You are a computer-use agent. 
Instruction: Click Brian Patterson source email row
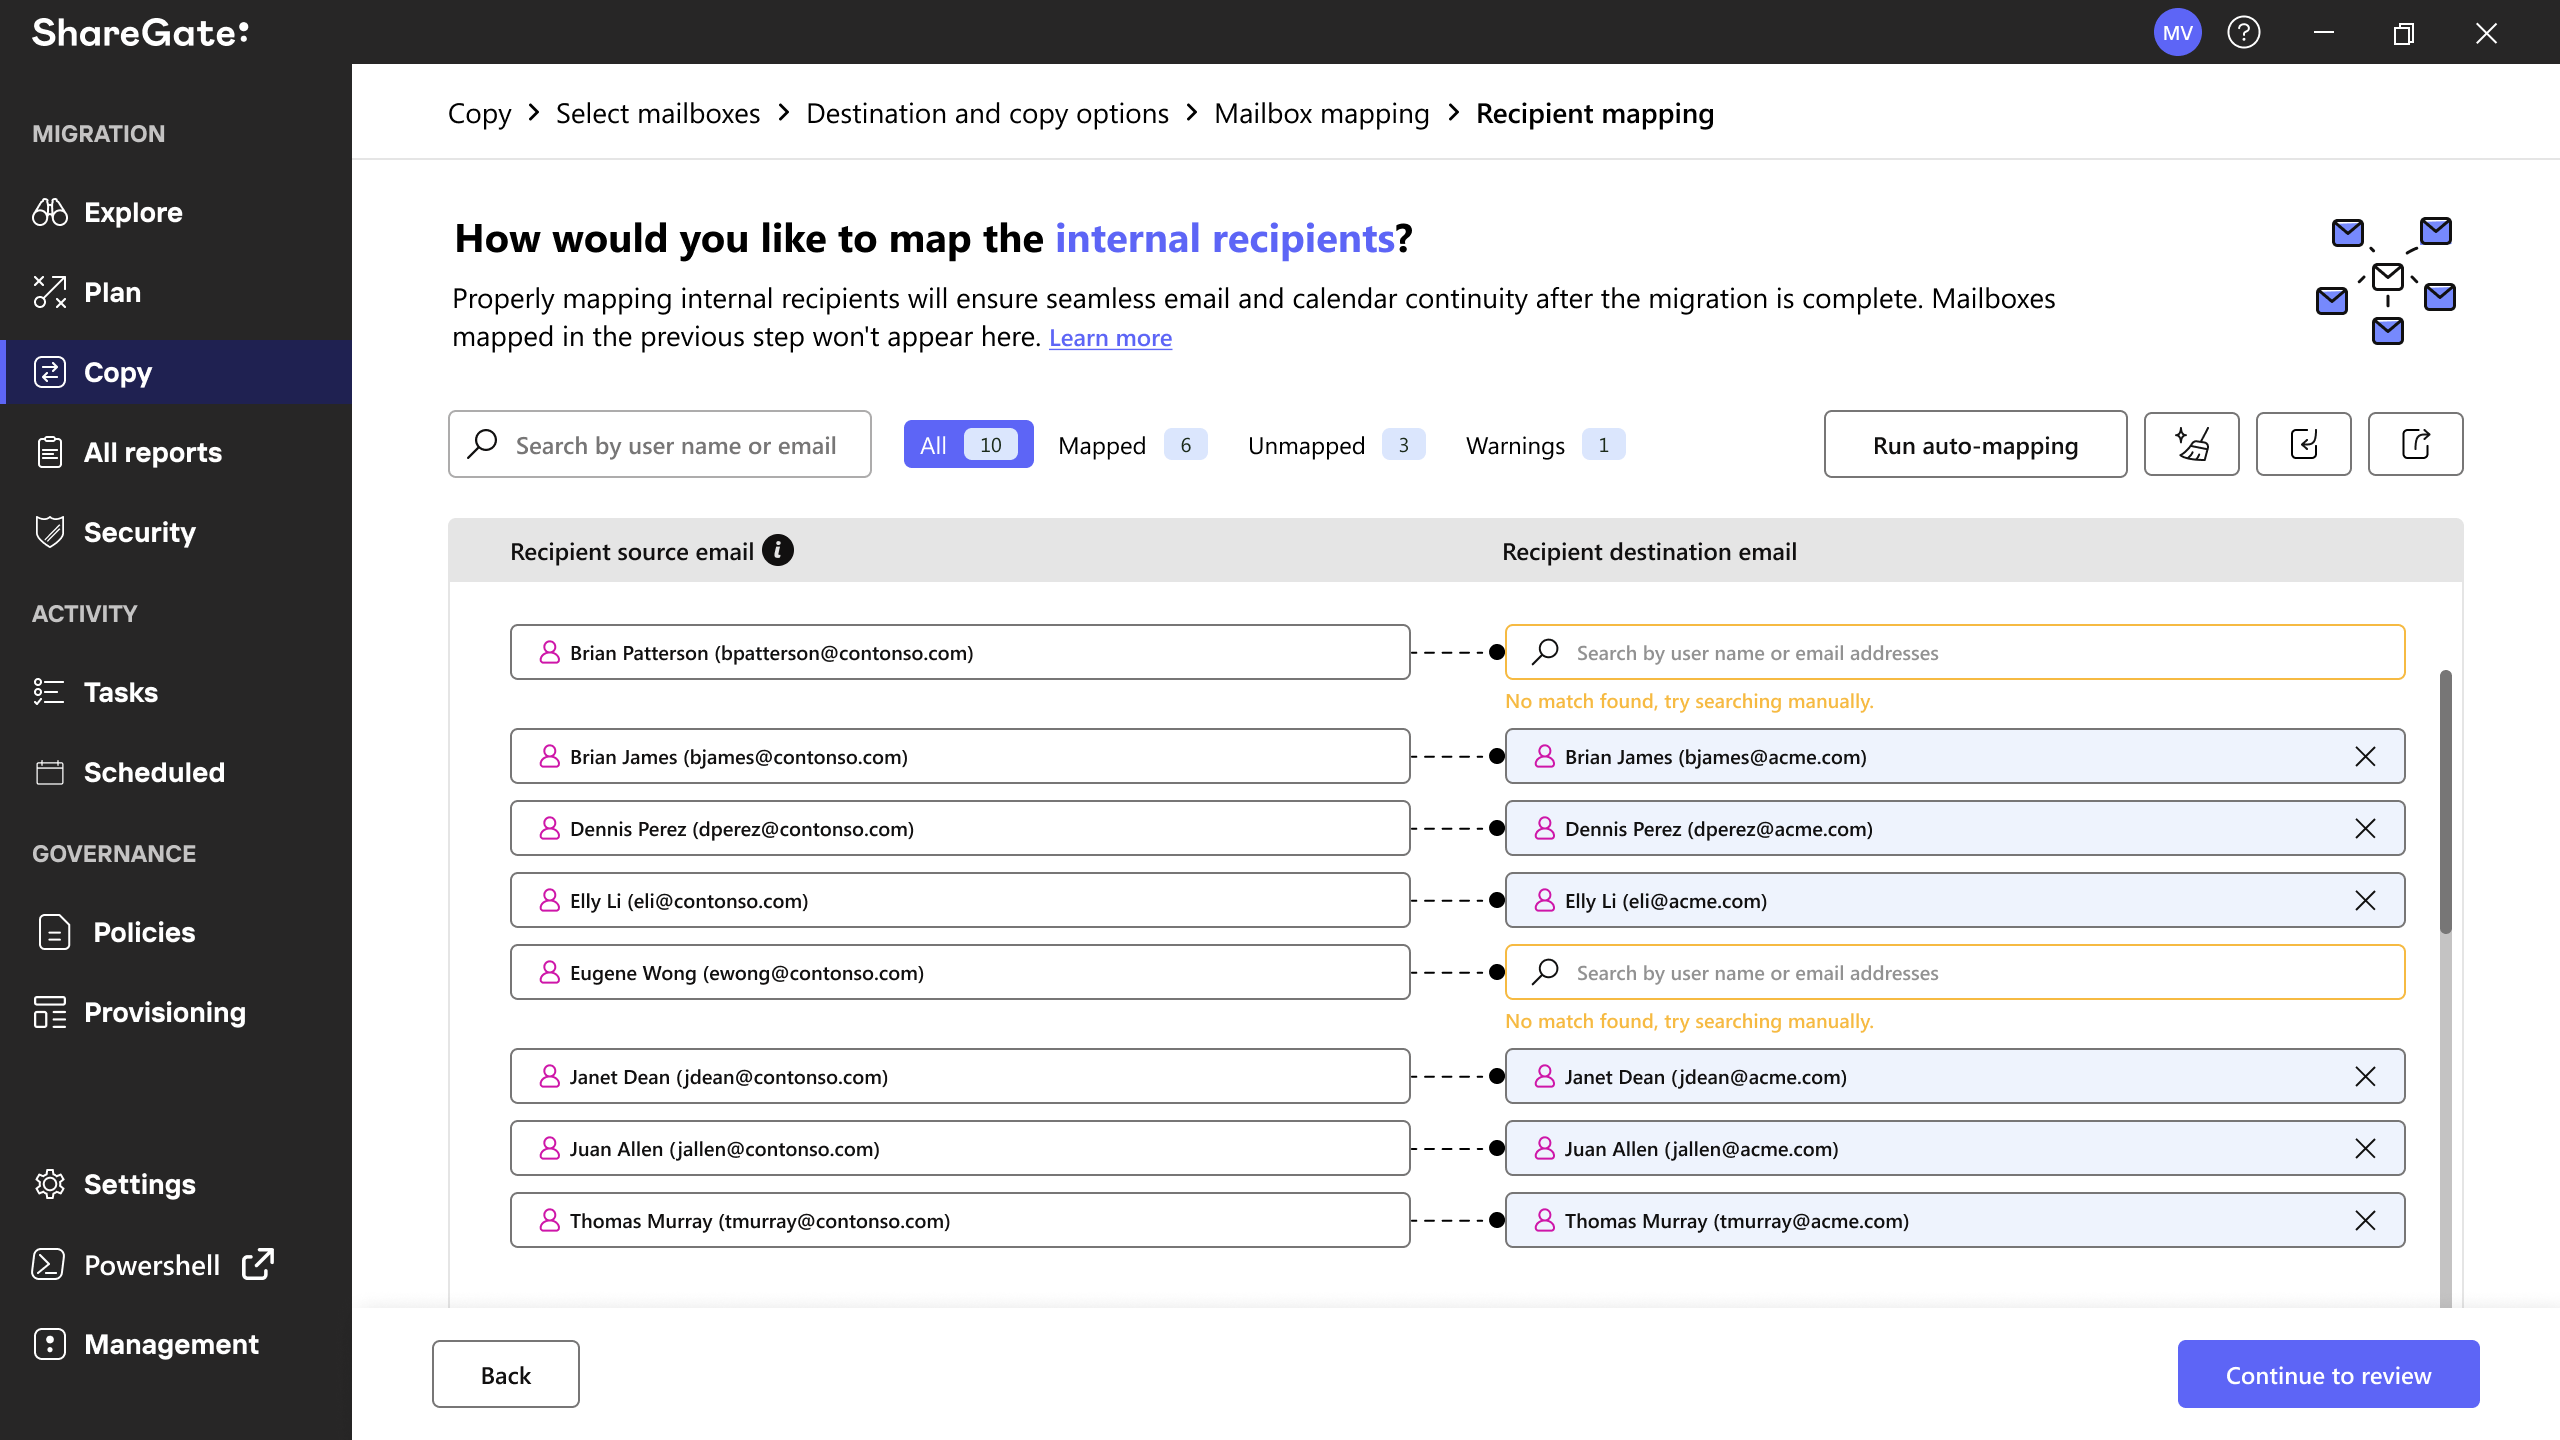click(960, 652)
